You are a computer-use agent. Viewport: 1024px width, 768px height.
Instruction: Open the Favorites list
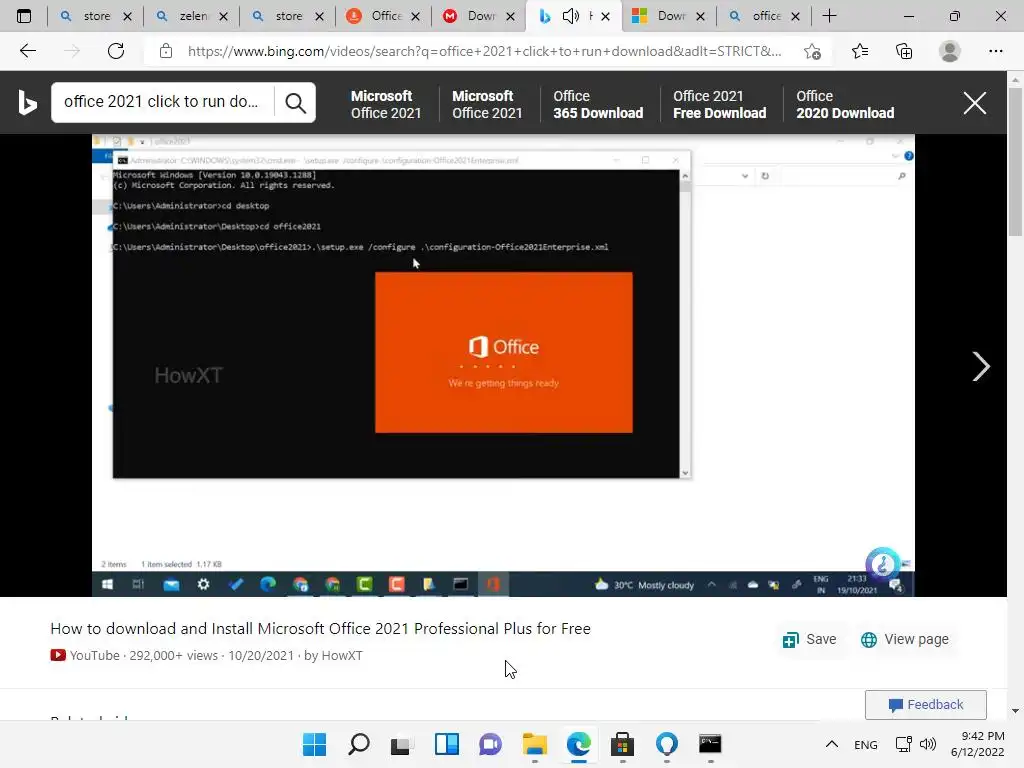pyautogui.click(x=860, y=51)
